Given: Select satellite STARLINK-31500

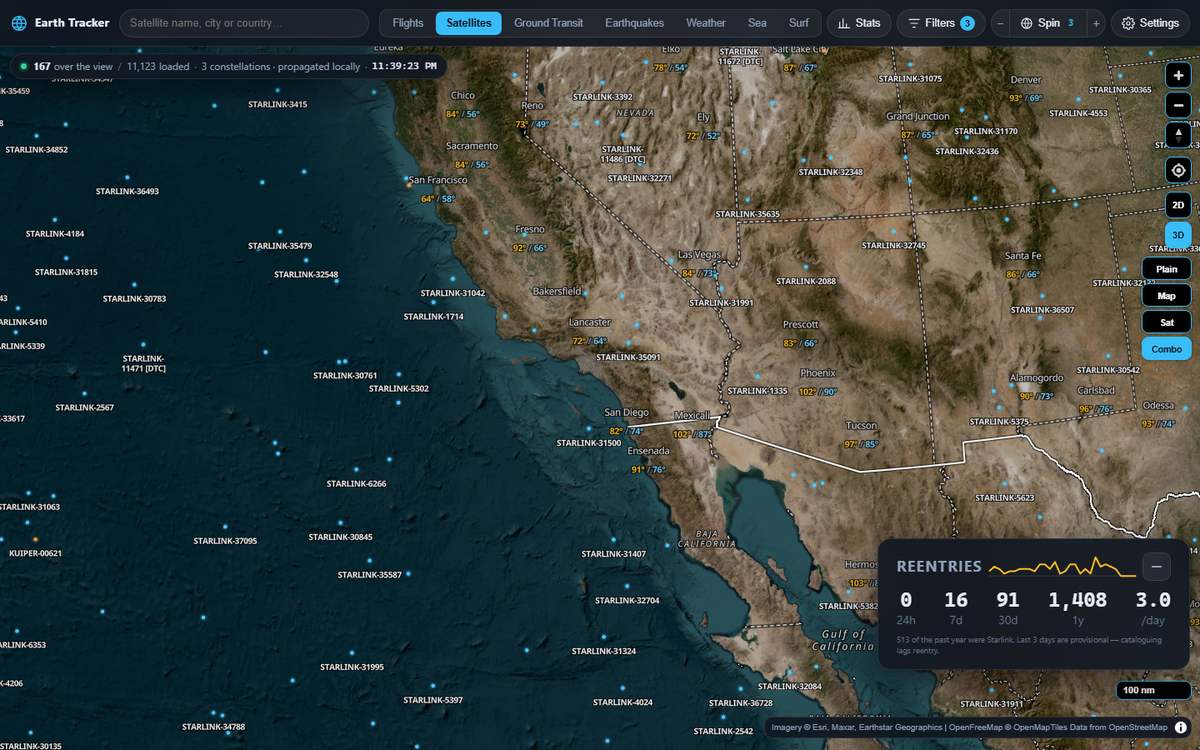Looking at the screenshot, I should (x=589, y=443).
